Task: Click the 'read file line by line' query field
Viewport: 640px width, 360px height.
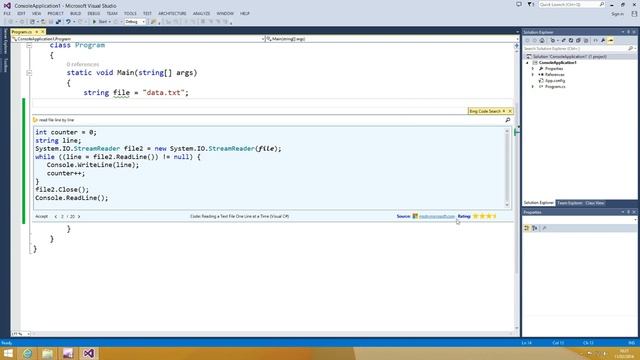Action: click(267, 120)
